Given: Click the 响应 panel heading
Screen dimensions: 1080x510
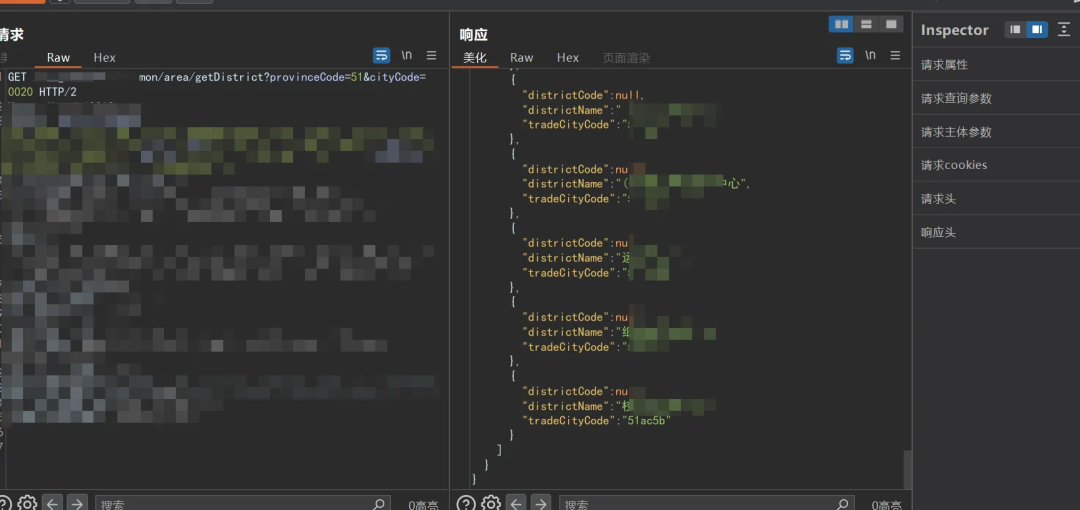Looking at the screenshot, I should (x=473, y=35).
